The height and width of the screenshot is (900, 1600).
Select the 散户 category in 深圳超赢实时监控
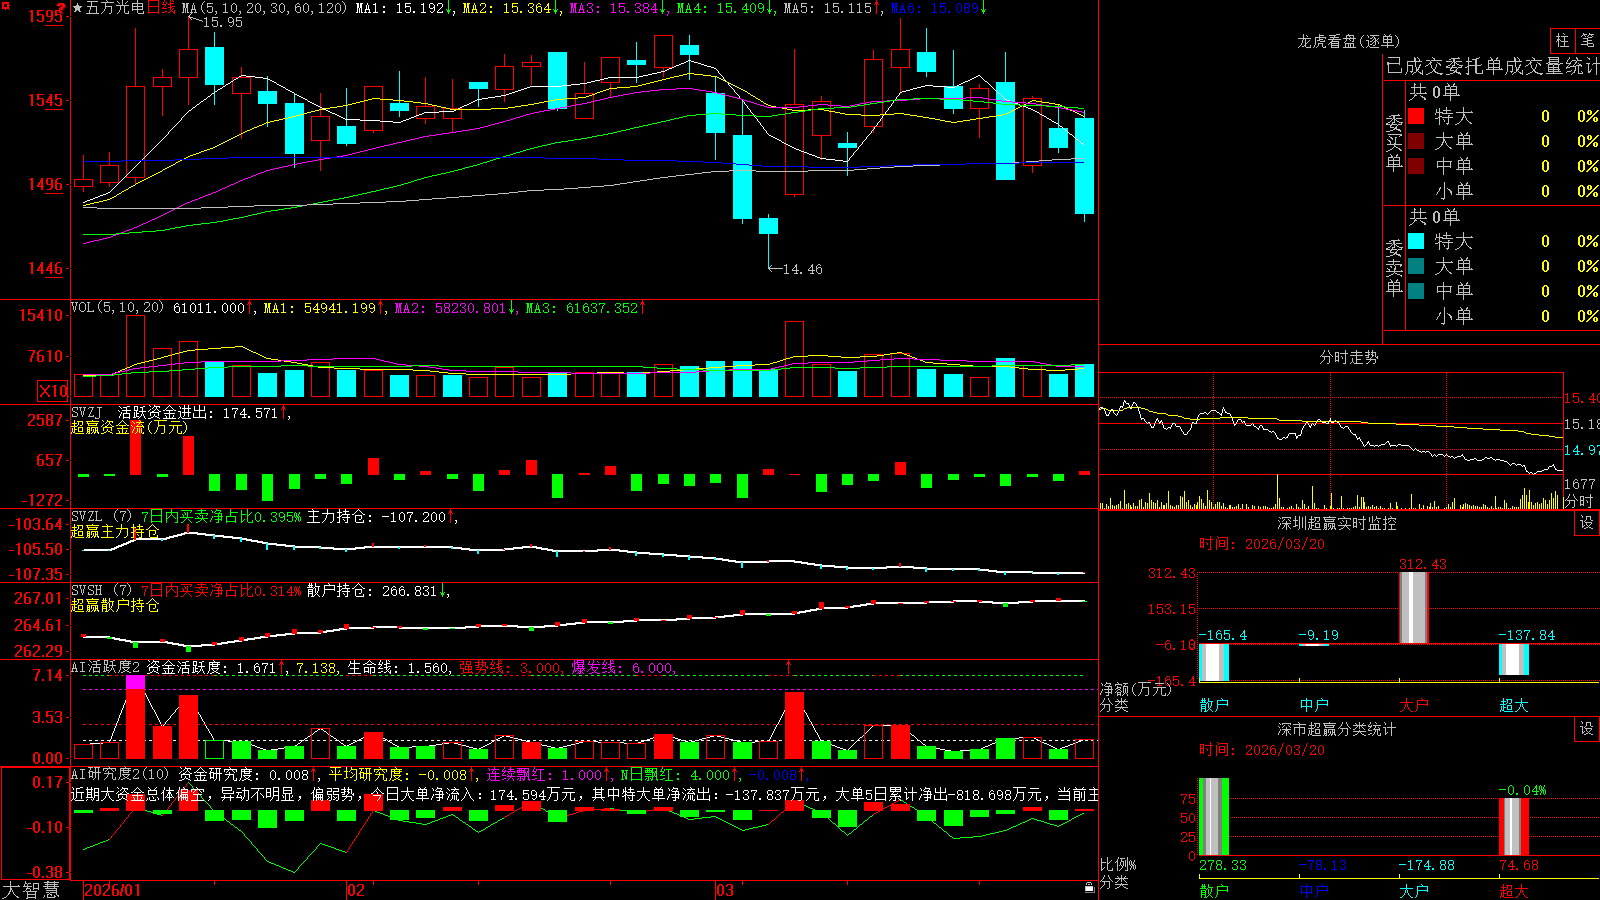[x=1214, y=705]
